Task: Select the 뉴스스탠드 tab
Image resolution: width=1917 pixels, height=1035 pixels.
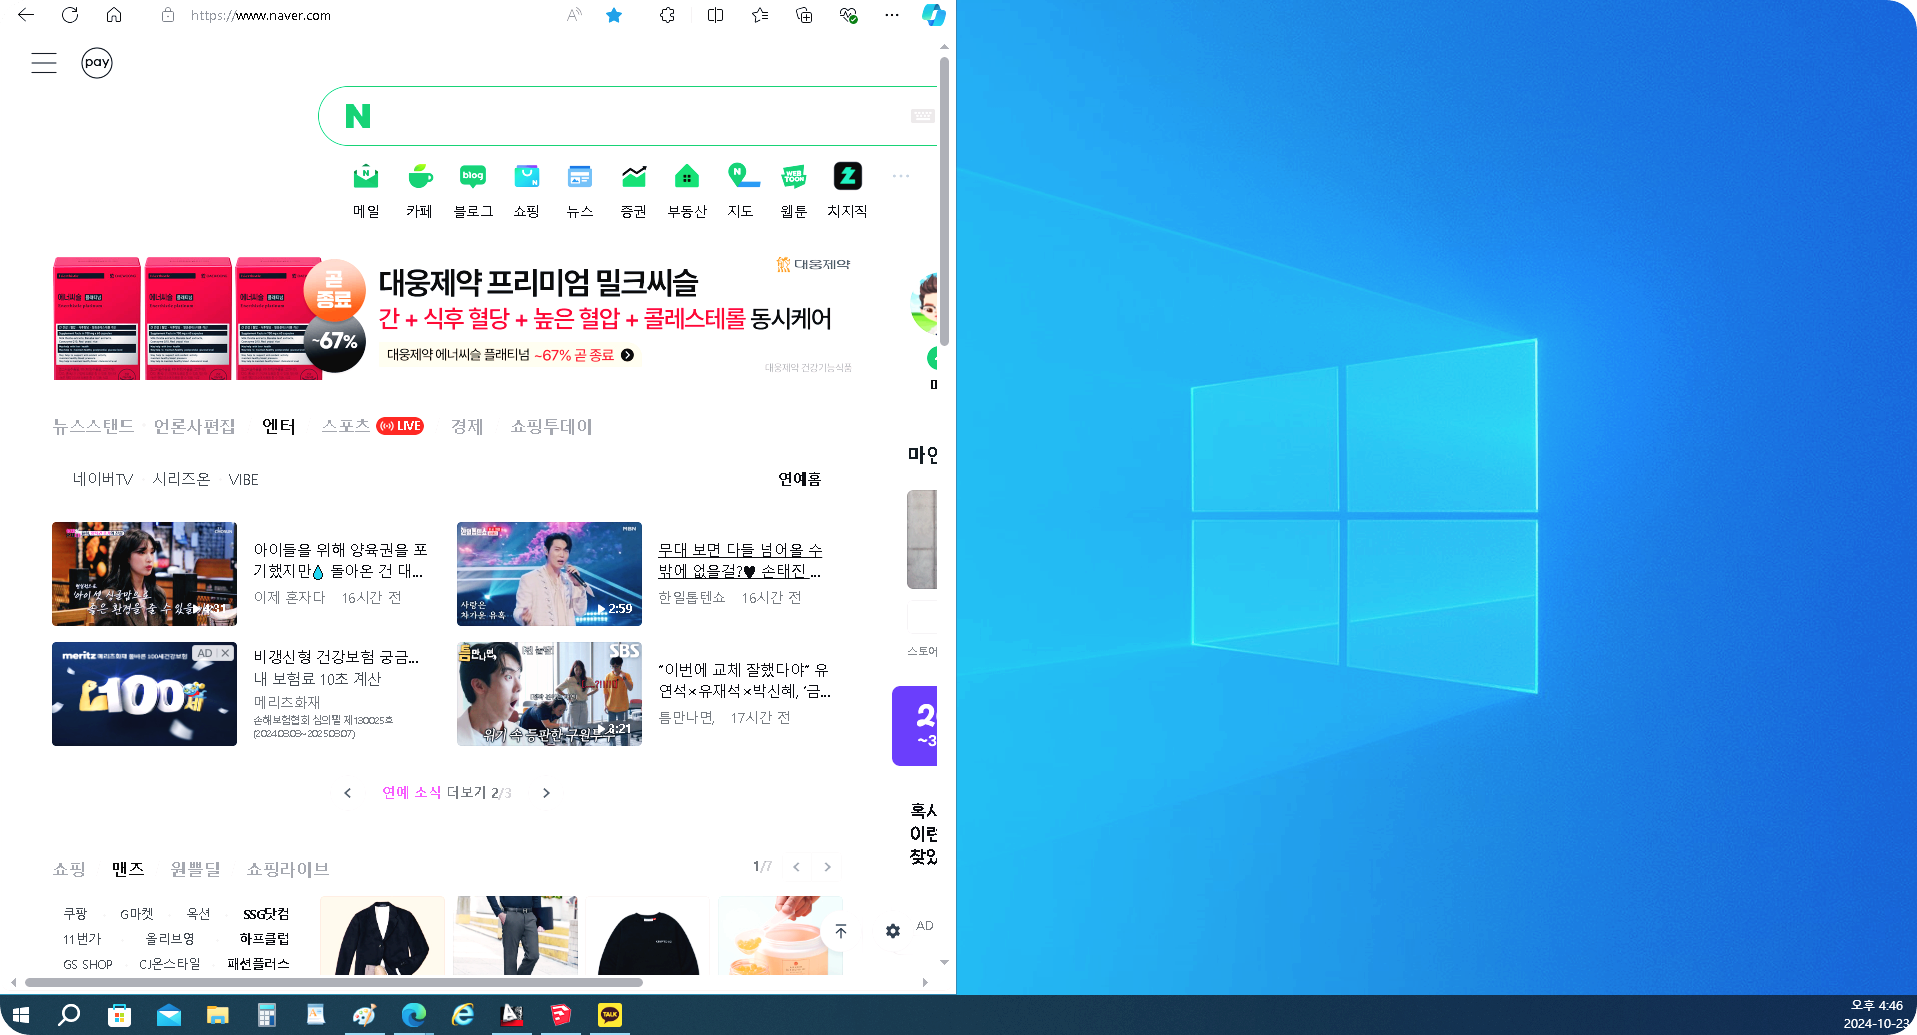Action: [x=93, y=426]
